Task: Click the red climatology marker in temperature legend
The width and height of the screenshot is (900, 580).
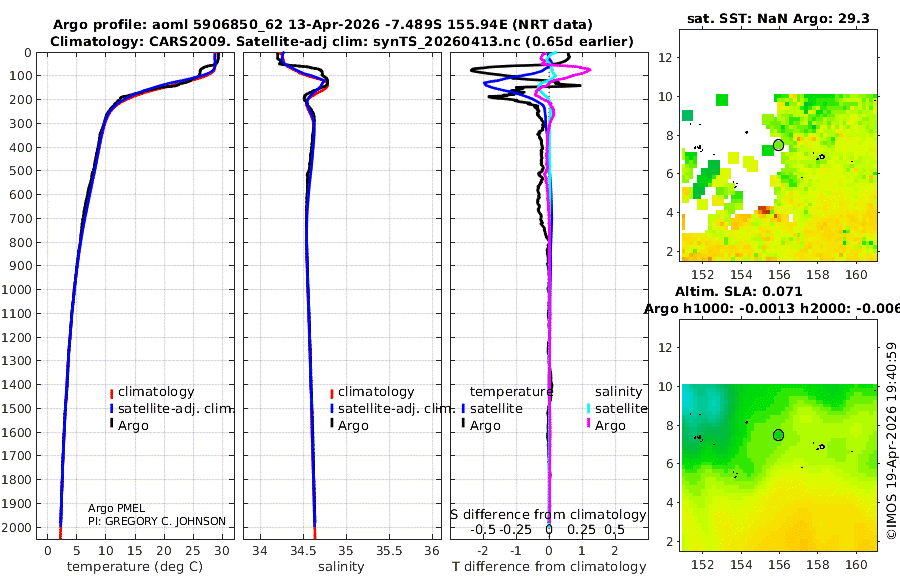Action: [111, 394]
